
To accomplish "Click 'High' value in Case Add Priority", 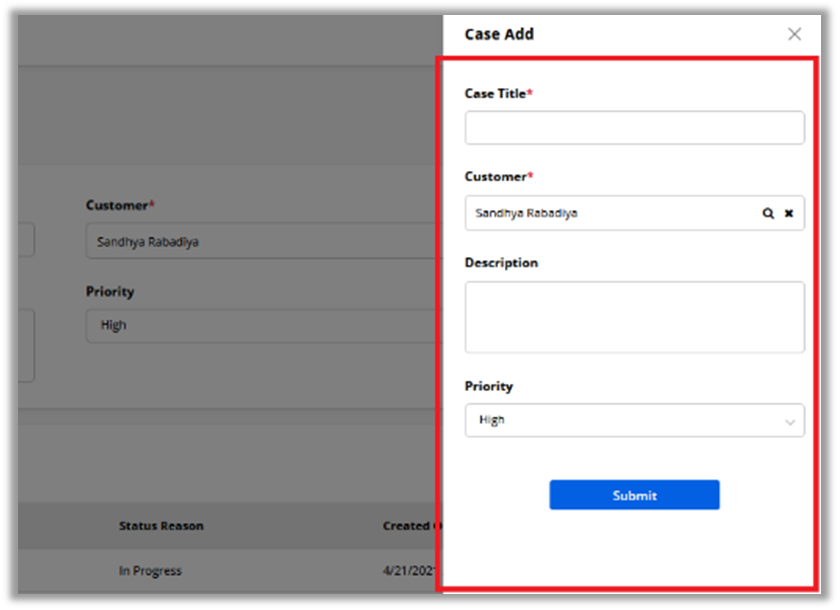I will [492, 420].
